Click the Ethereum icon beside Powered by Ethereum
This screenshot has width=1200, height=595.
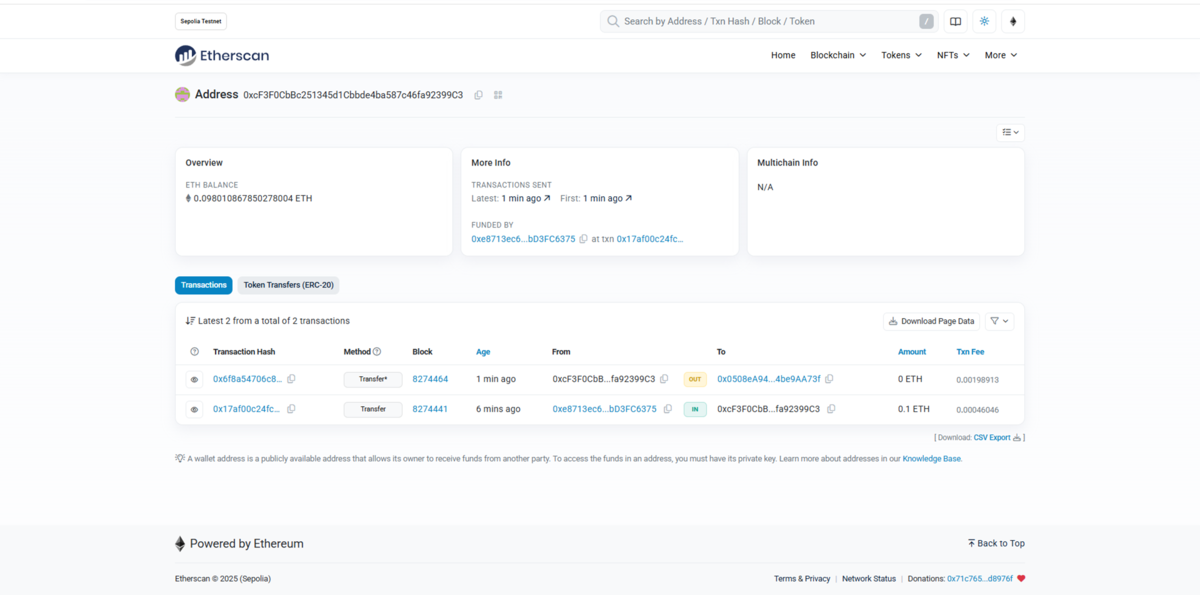point(180,544)
